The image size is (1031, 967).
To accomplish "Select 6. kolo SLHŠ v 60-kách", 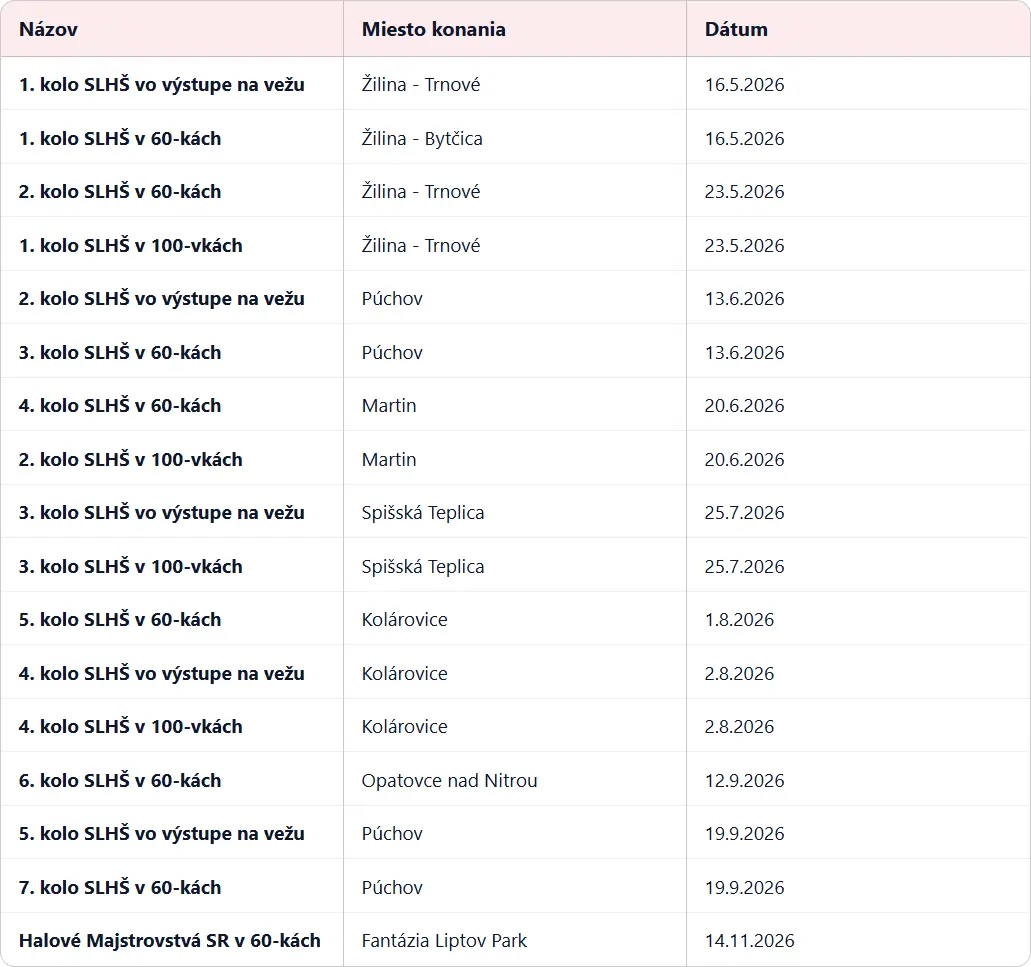I will coord(120,781).
